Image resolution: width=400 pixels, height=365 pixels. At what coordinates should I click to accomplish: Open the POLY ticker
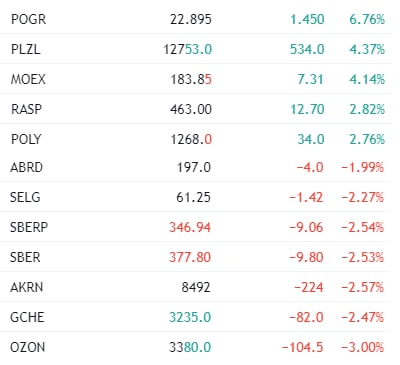coord(26,139)
